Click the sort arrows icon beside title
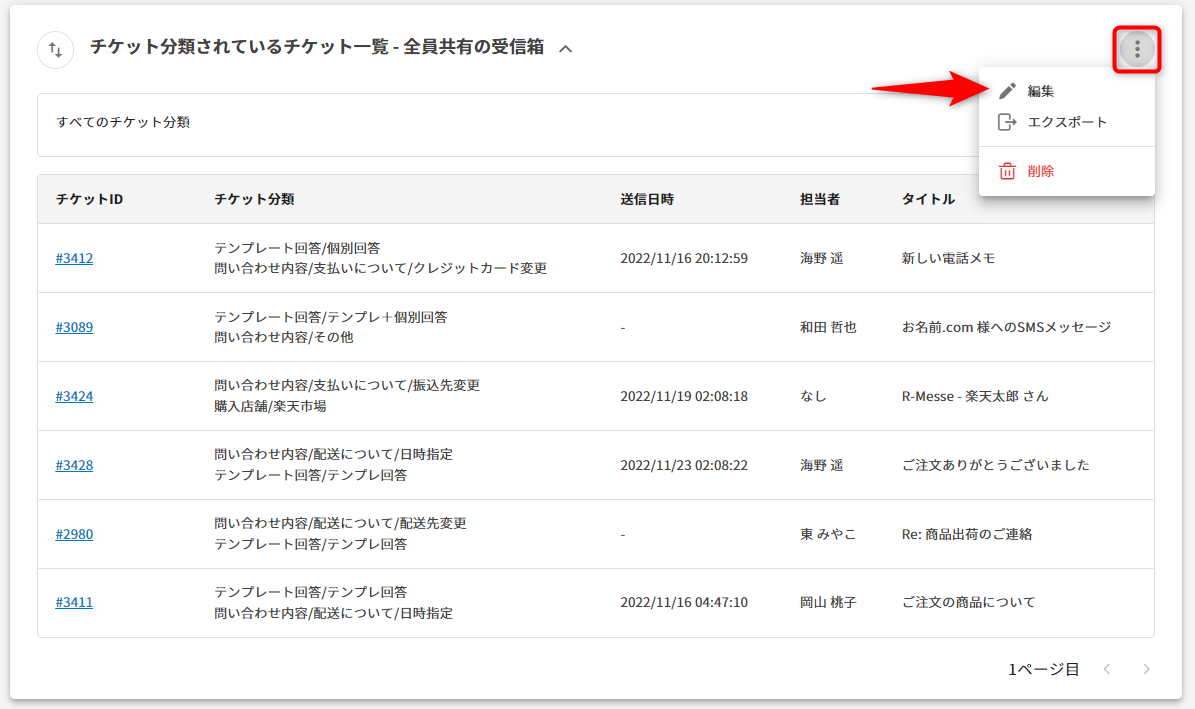Screen dimensions: 1195x709 coord(56,49)
